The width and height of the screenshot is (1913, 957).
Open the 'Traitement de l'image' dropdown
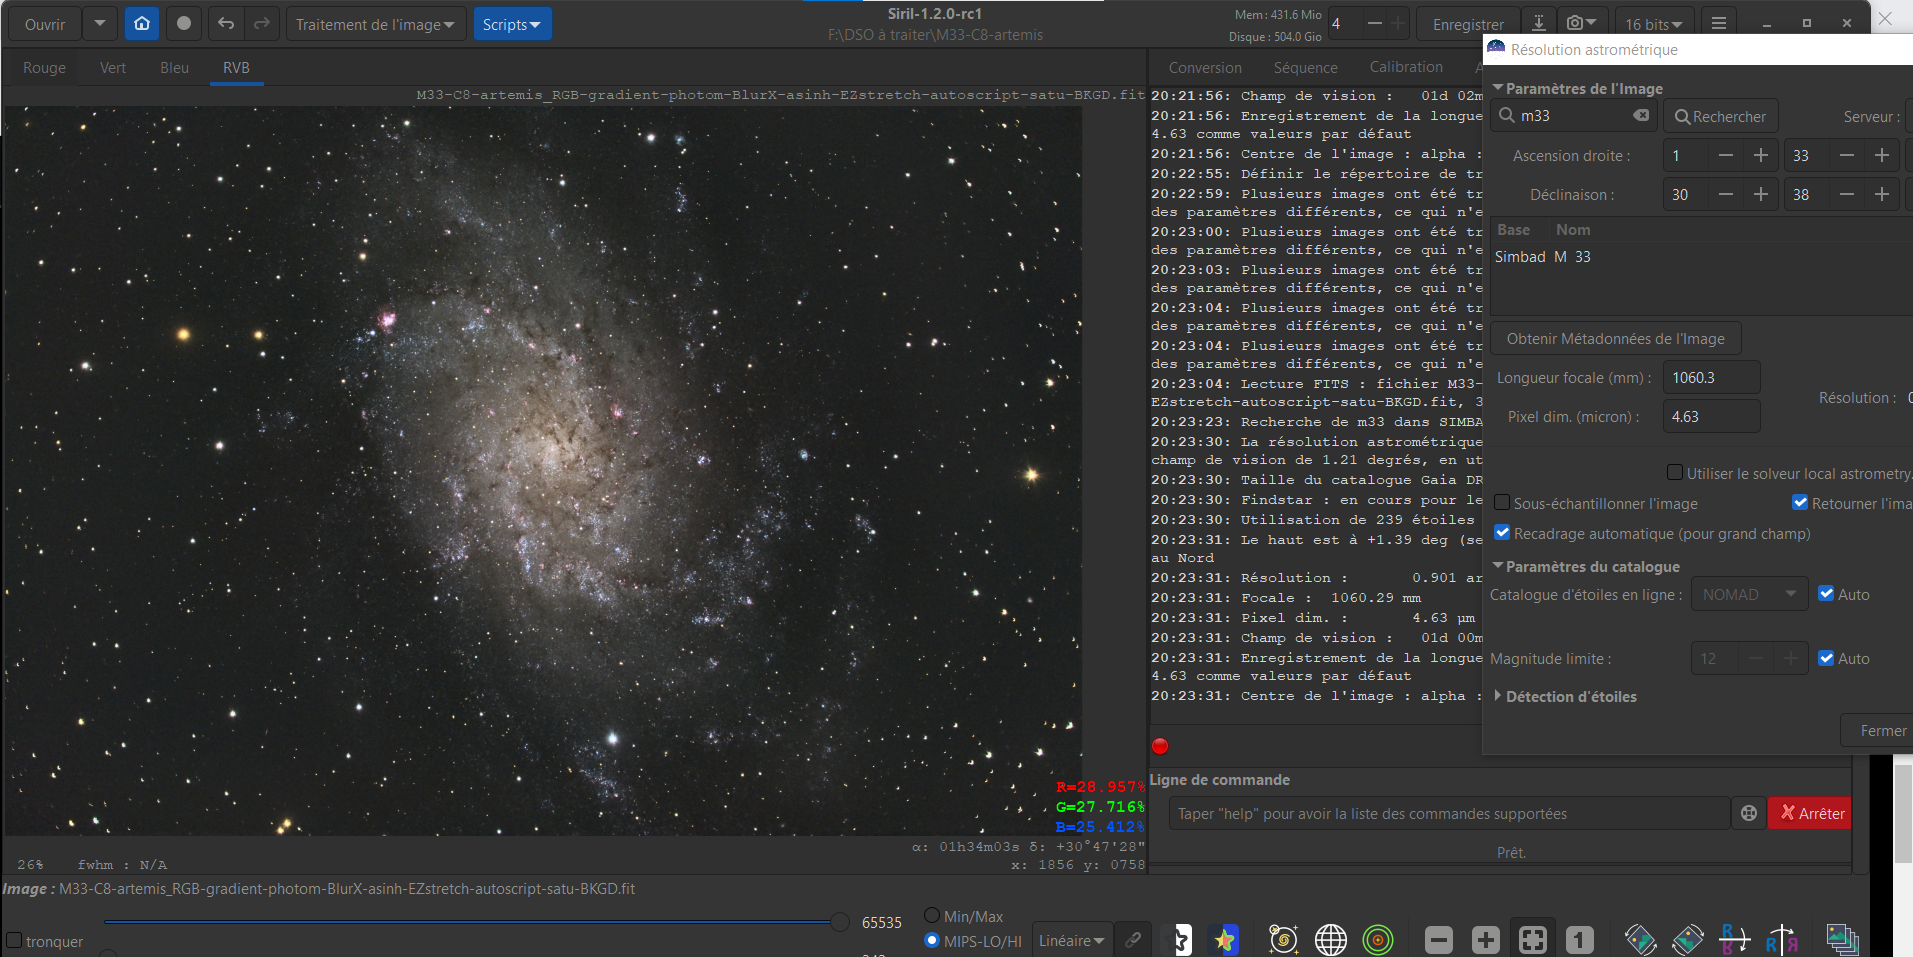click(375, 24)
